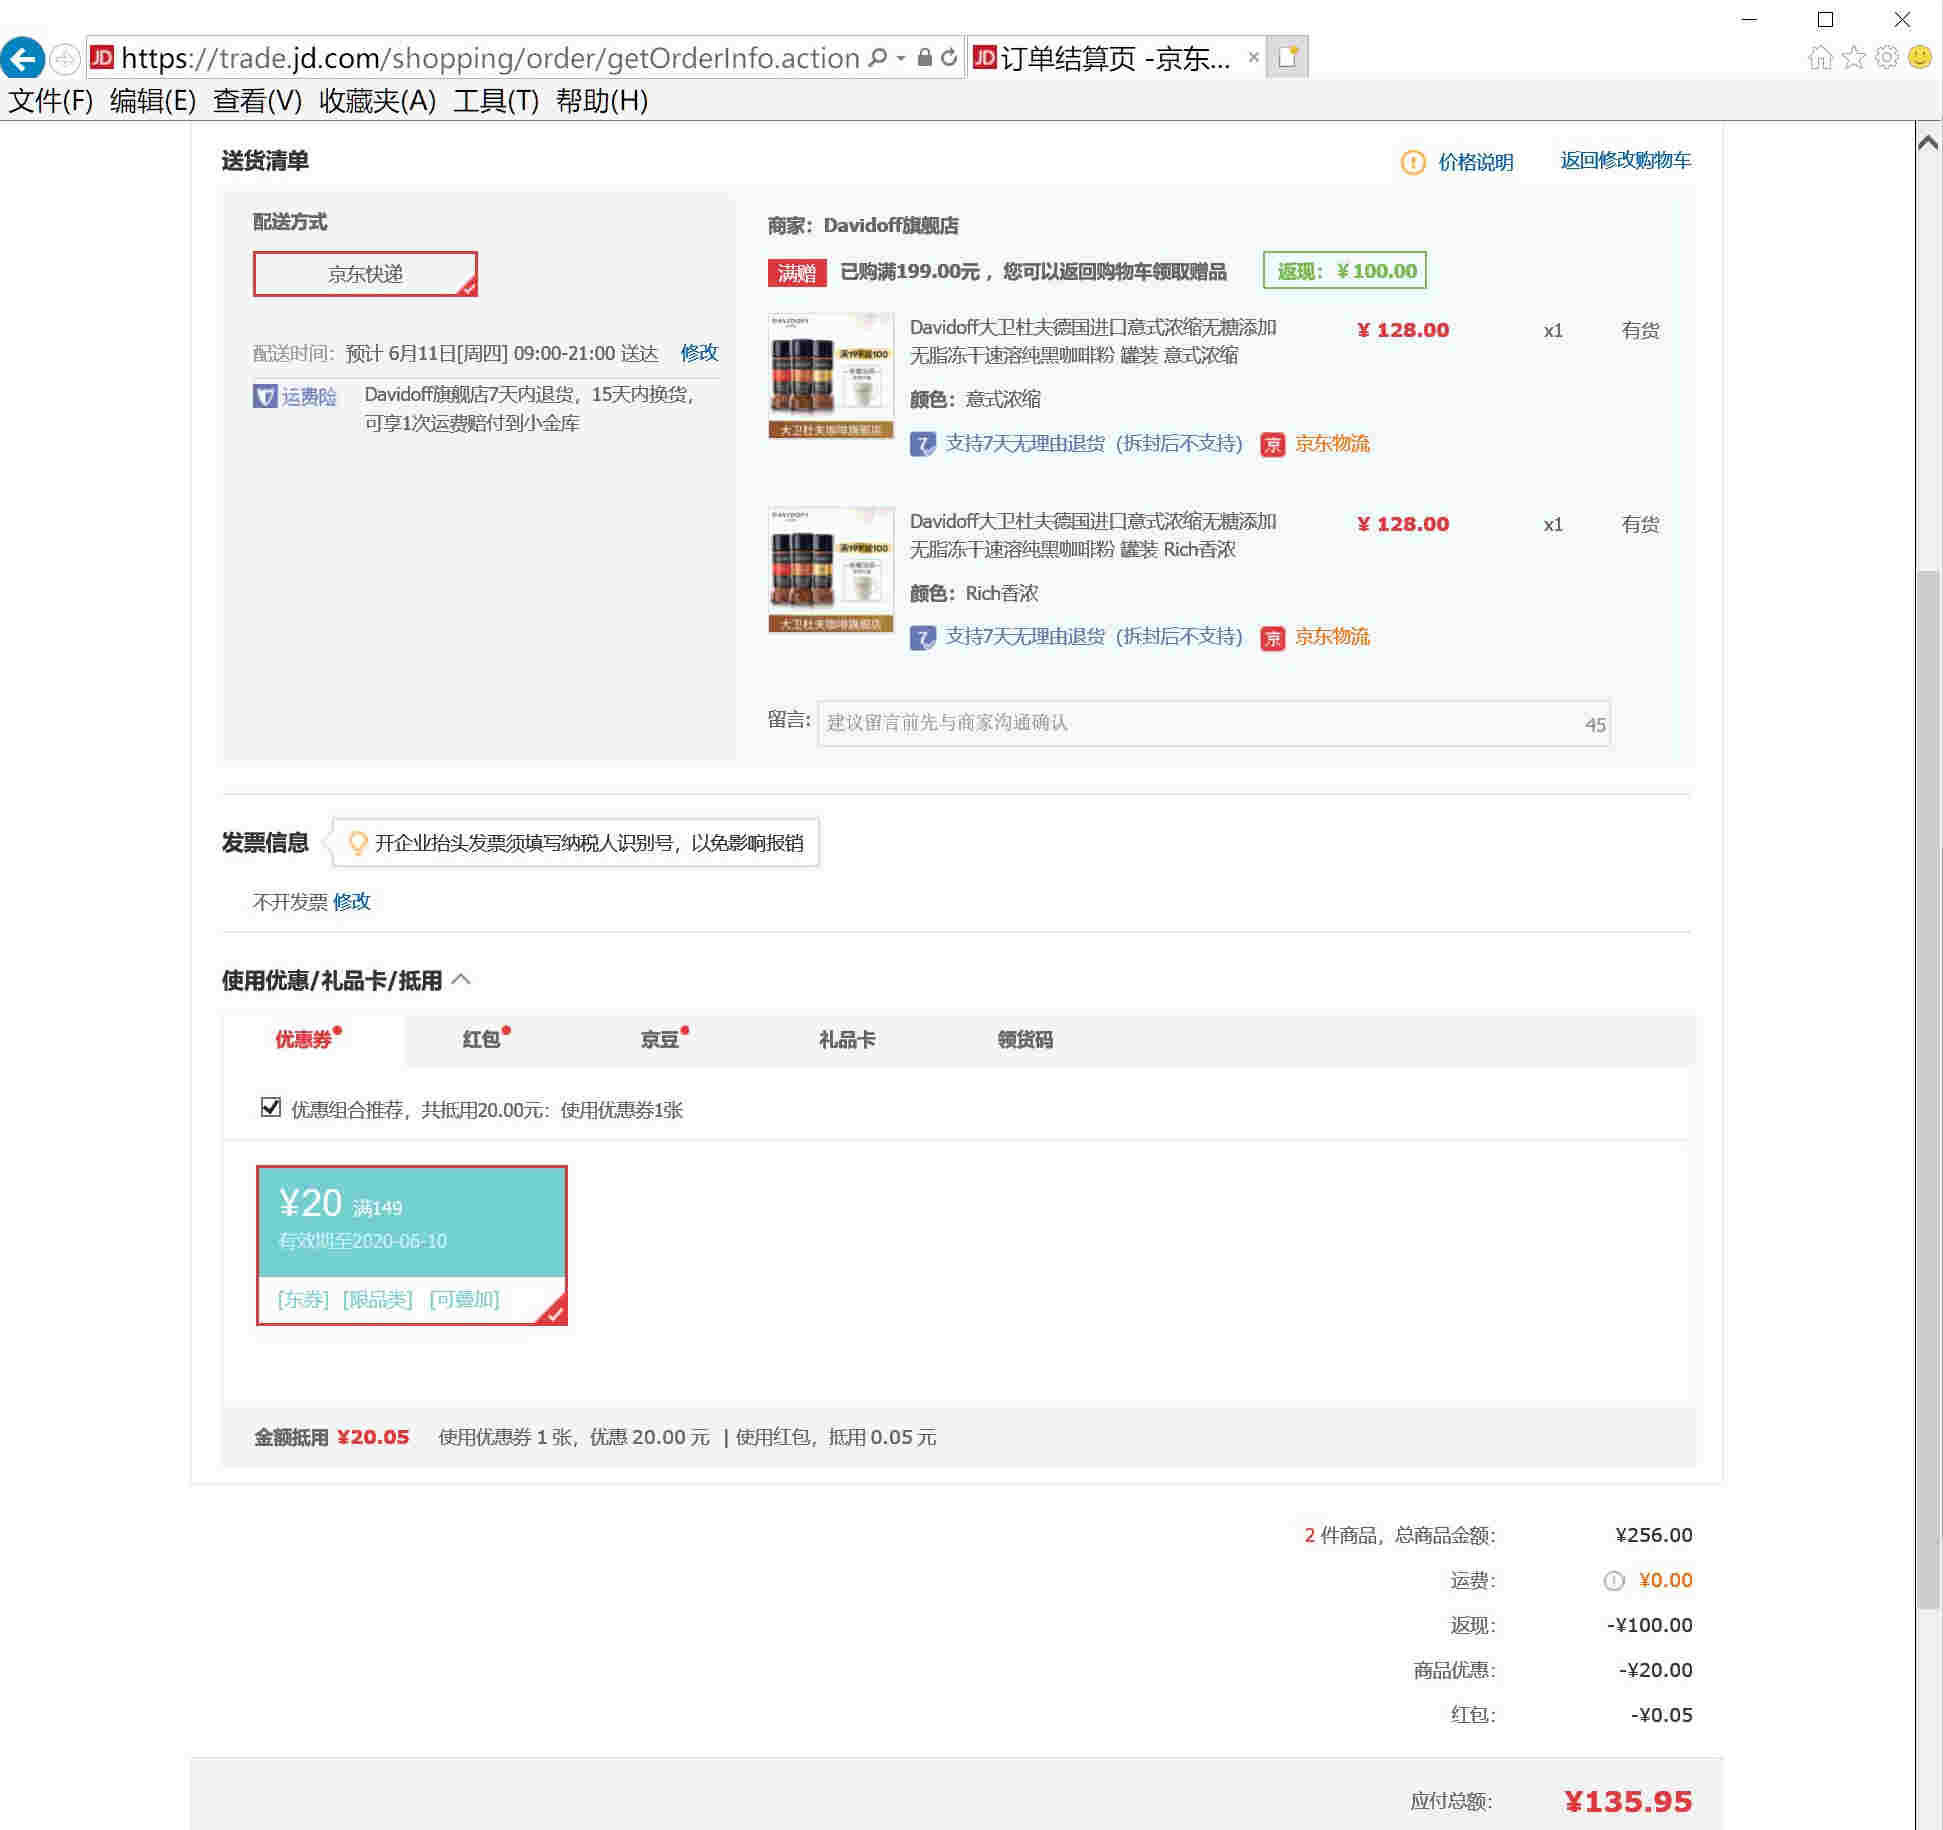Click the scrollbar up arrow
Image resolution: width=1943 pixels, height=1830 pixels.
(1929, 143)
